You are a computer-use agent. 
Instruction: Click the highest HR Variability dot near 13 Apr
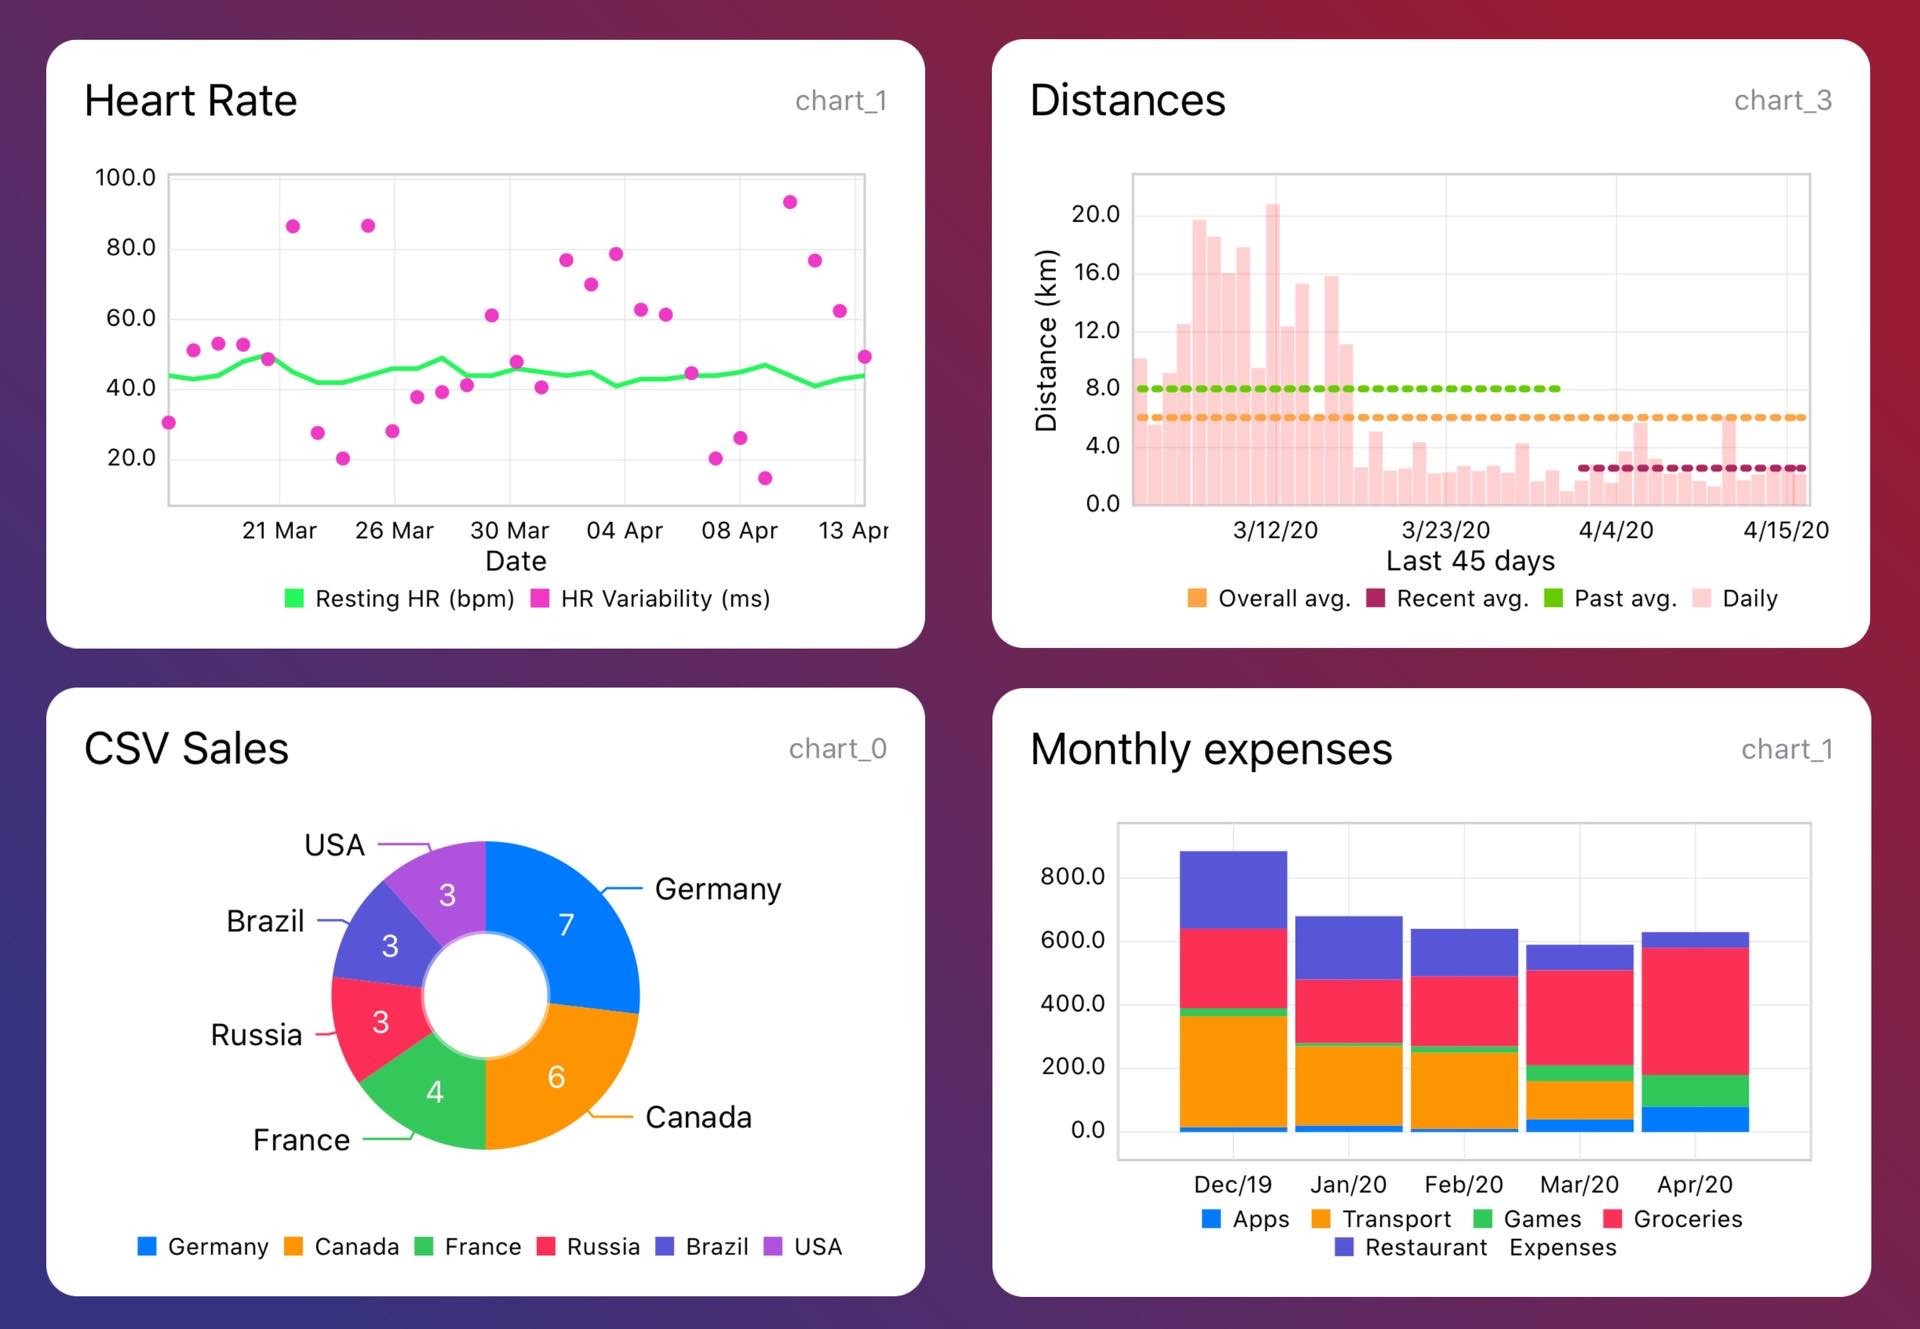790,202
